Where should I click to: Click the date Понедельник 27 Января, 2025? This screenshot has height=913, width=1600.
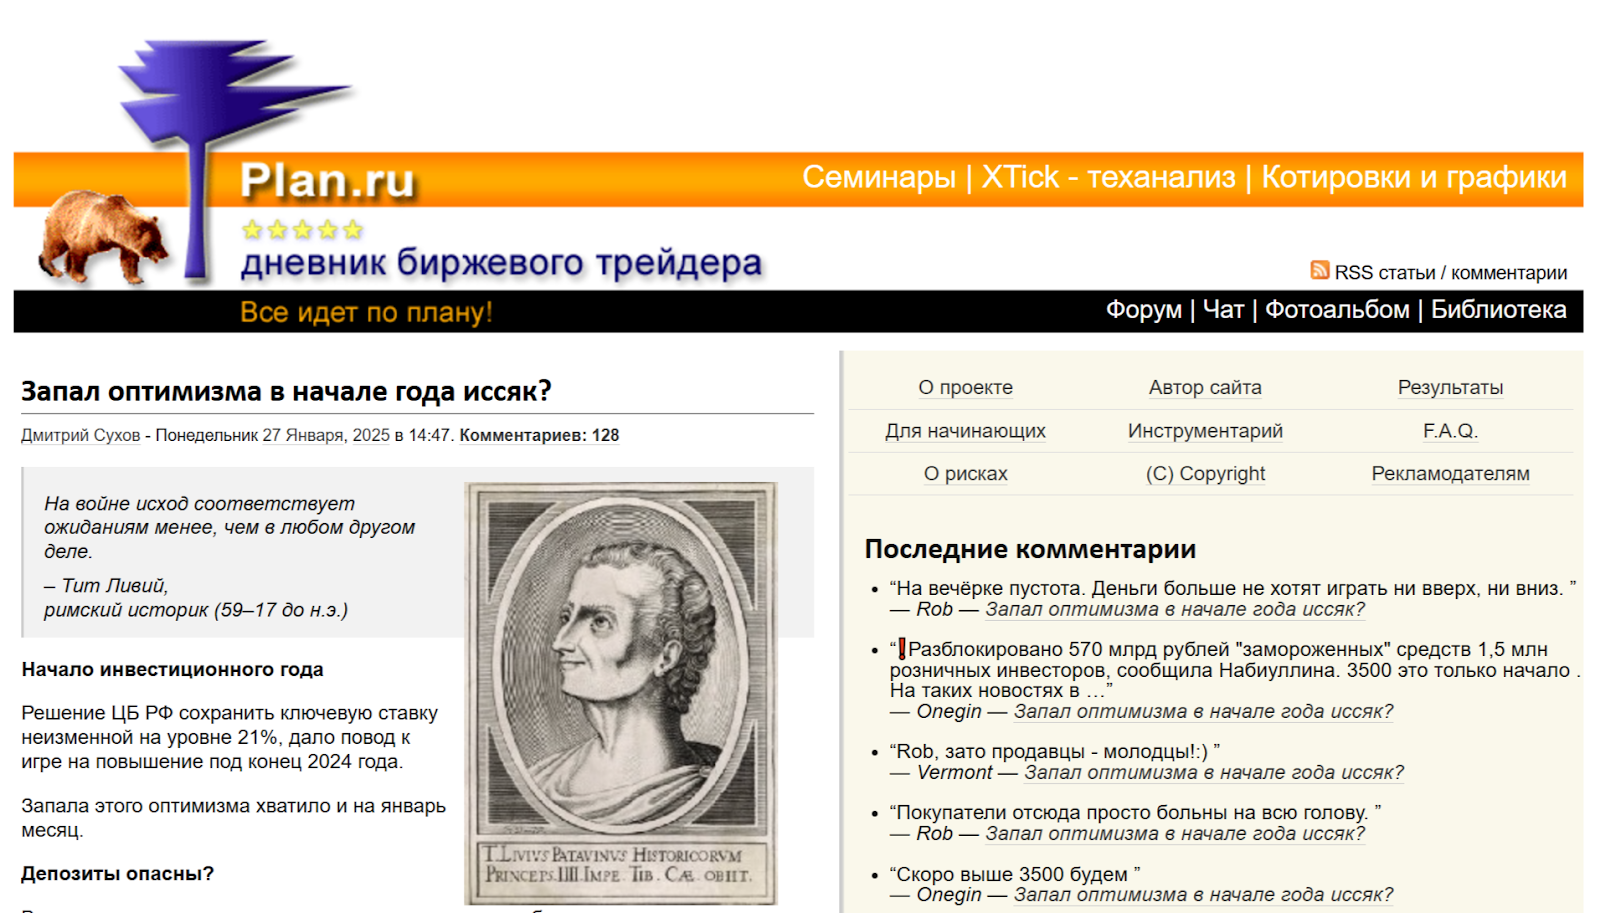pos(272,435)
